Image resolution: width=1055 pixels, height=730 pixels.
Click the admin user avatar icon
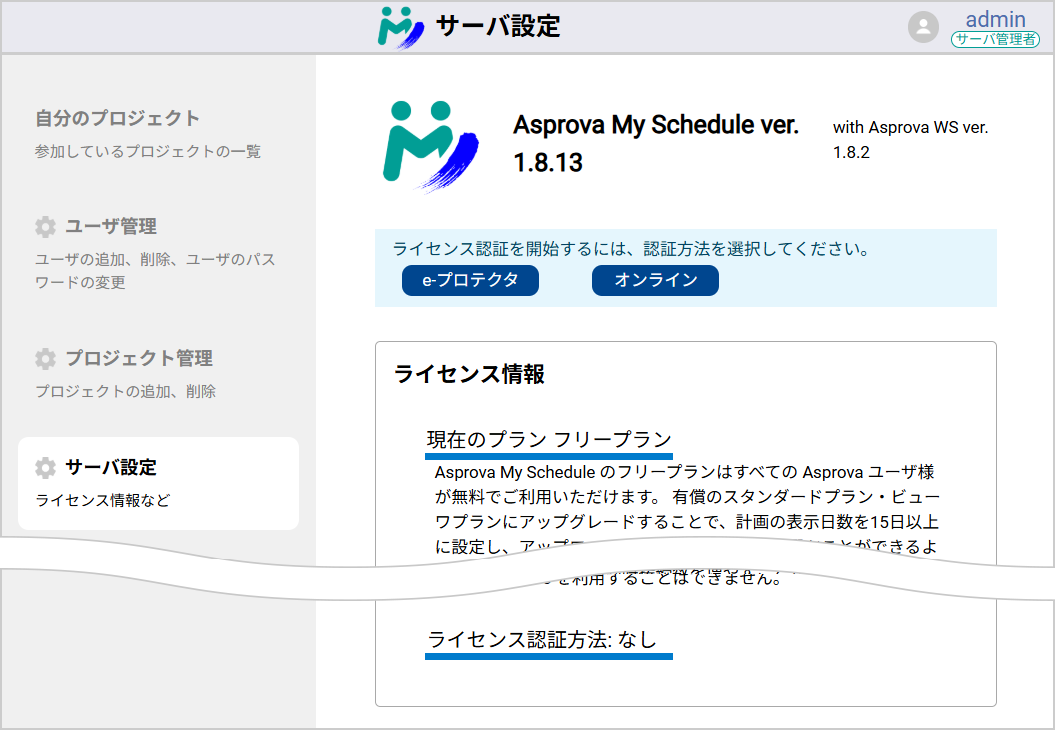pyautogui.click(x=923, y=28)
